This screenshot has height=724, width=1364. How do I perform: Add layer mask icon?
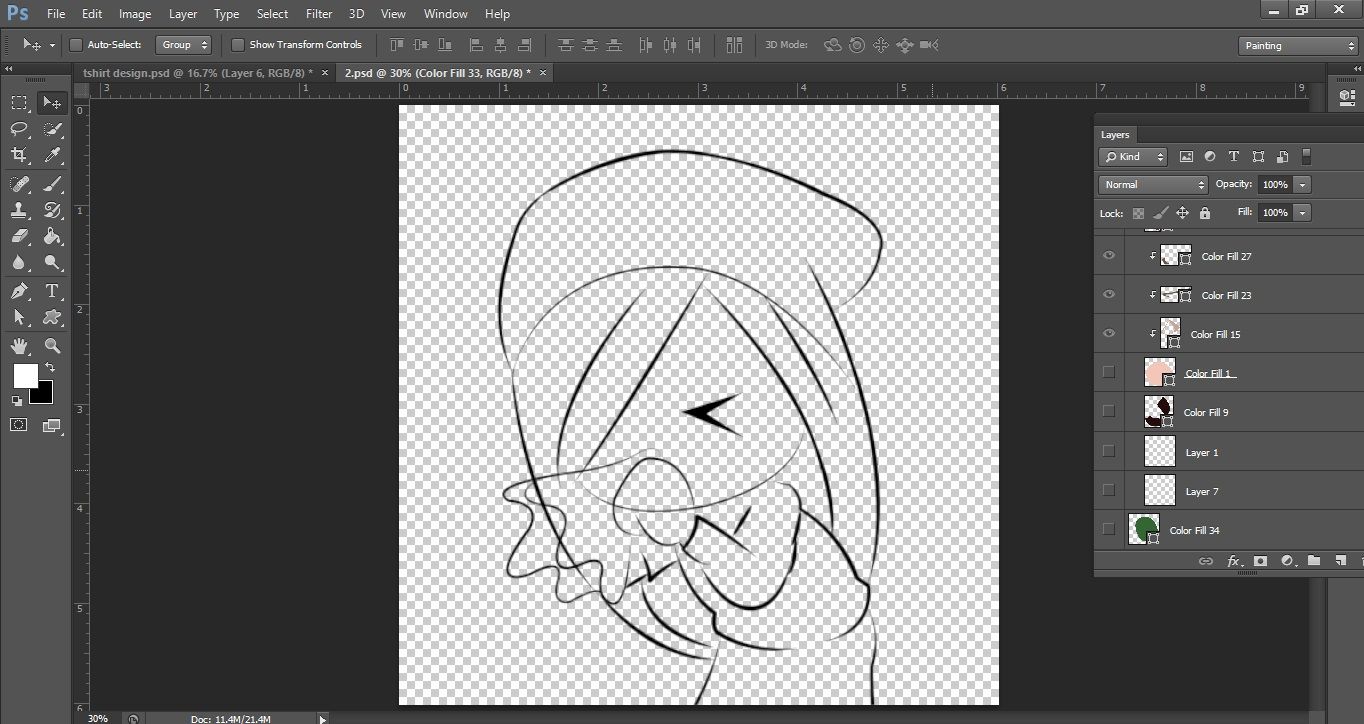(1260, 561)
